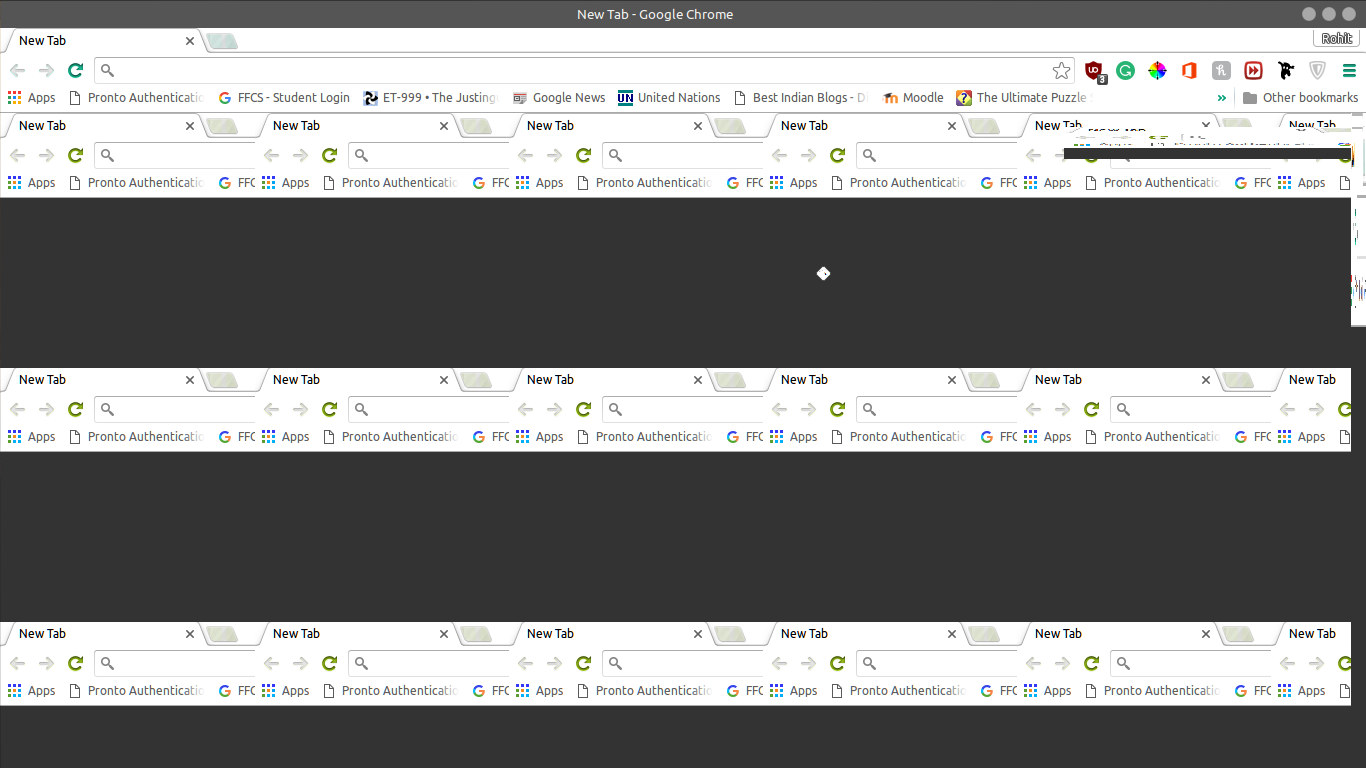Open the Rohit profile button

pos(1336,38)
